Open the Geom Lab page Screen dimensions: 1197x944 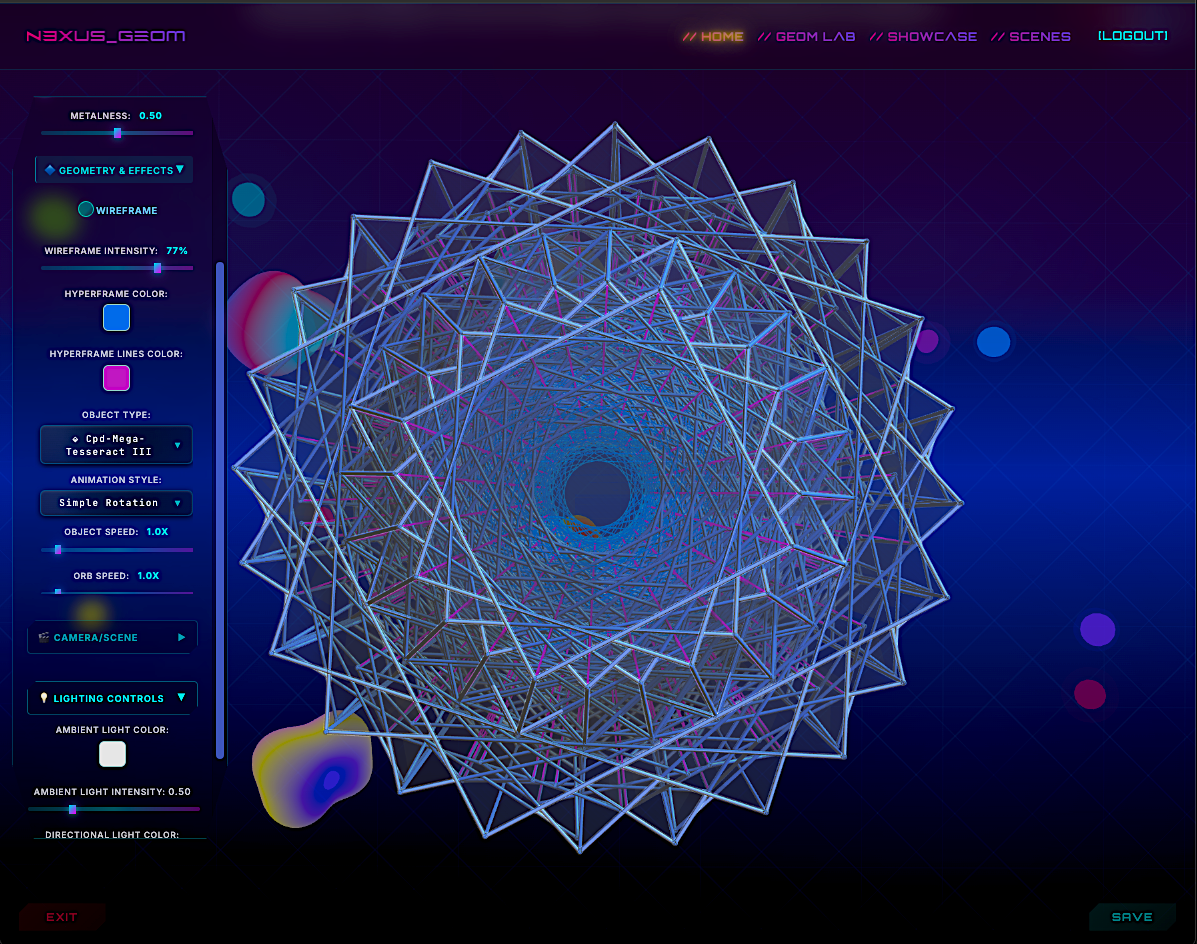tap(807, 36)
